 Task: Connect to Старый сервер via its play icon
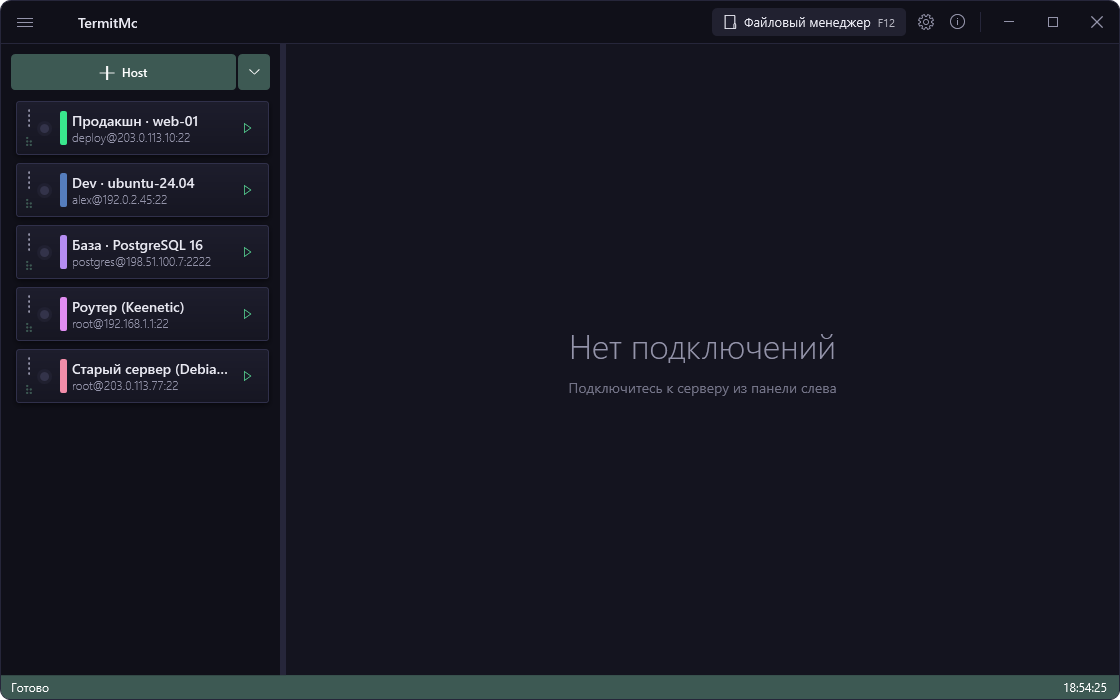tap(247, 376)
